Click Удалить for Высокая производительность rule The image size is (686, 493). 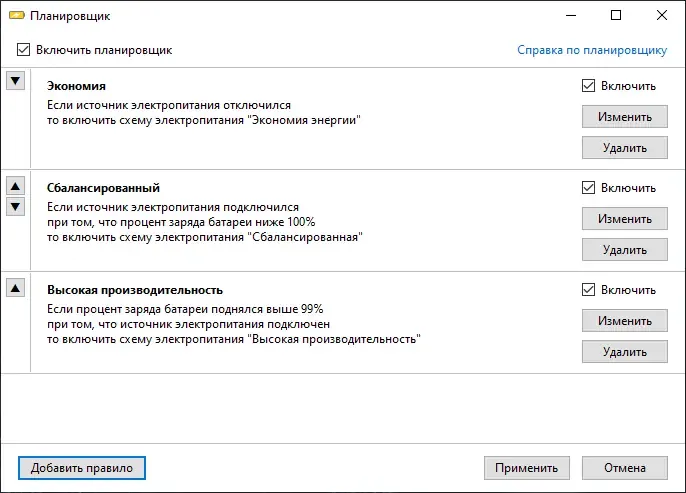pos(624,352)
